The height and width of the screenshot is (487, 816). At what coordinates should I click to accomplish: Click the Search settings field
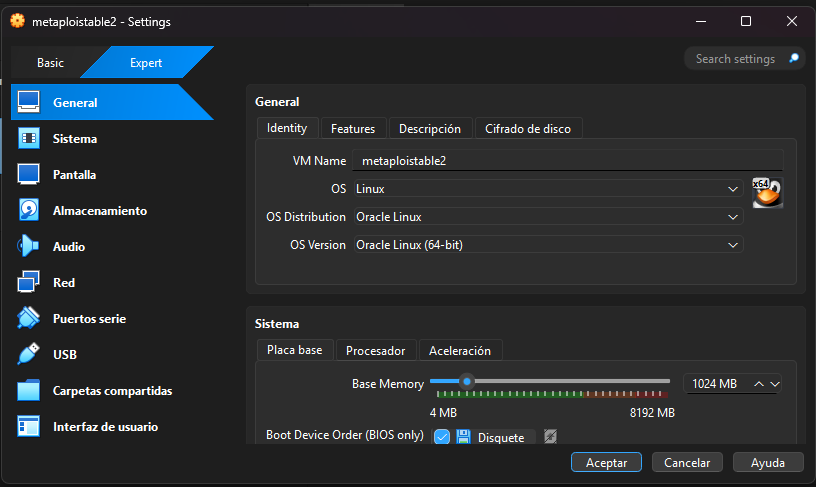[x=735, y=59]
